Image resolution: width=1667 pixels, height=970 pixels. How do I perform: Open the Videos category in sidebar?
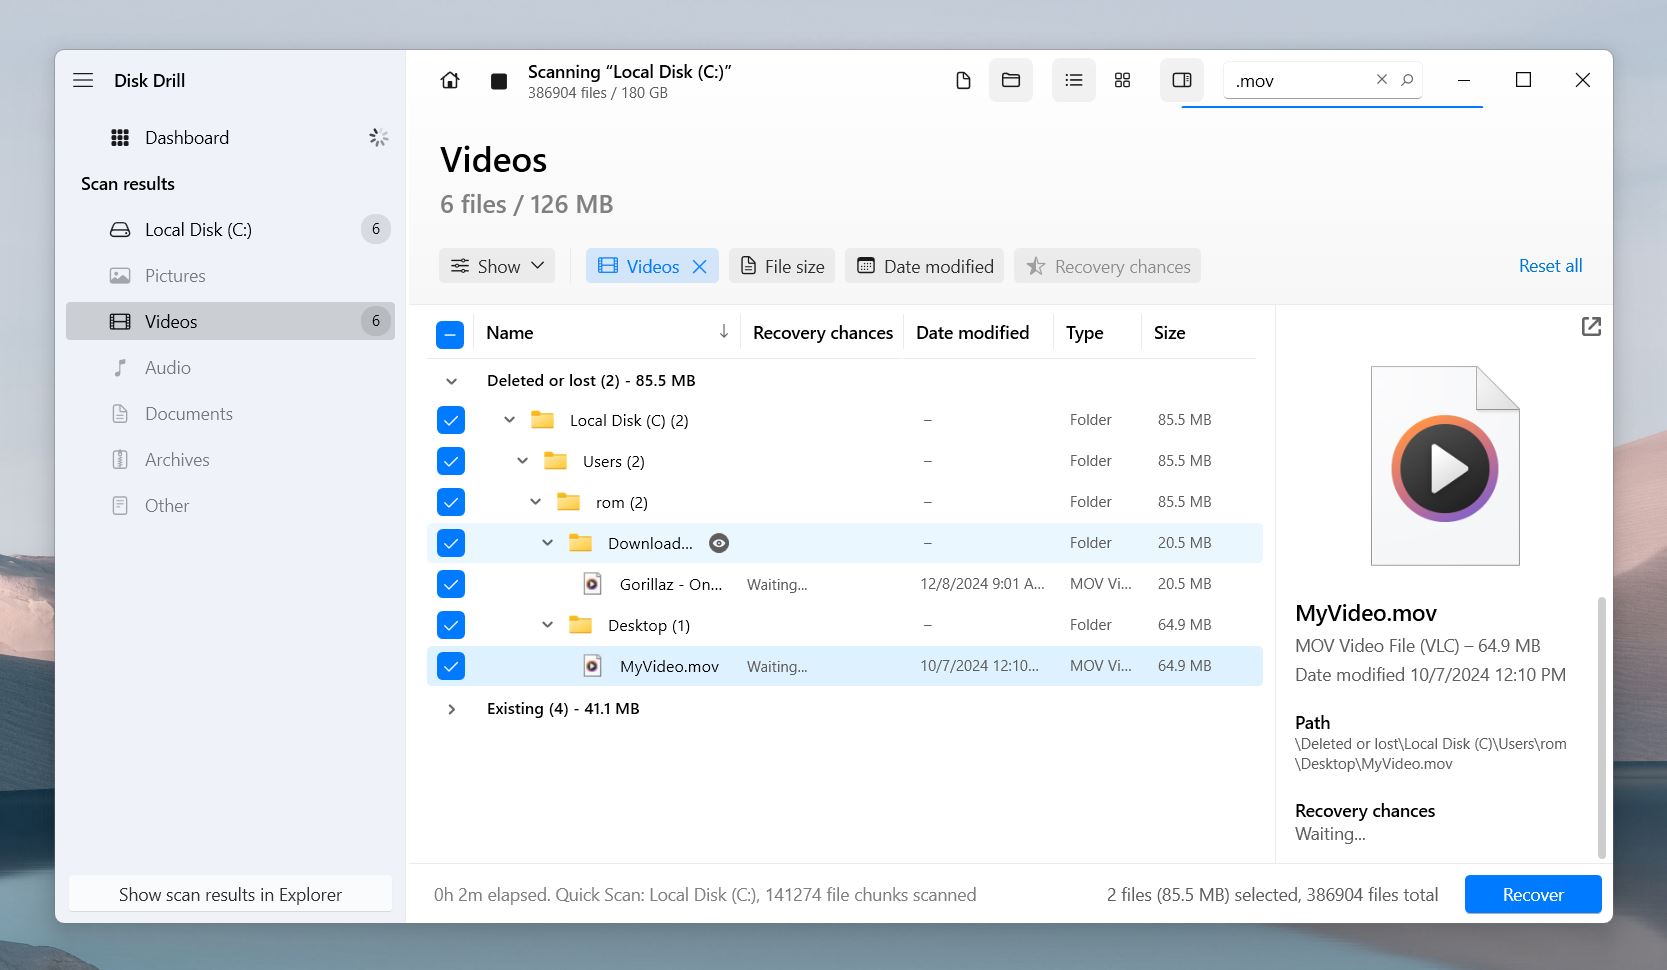tap(230, 322)
